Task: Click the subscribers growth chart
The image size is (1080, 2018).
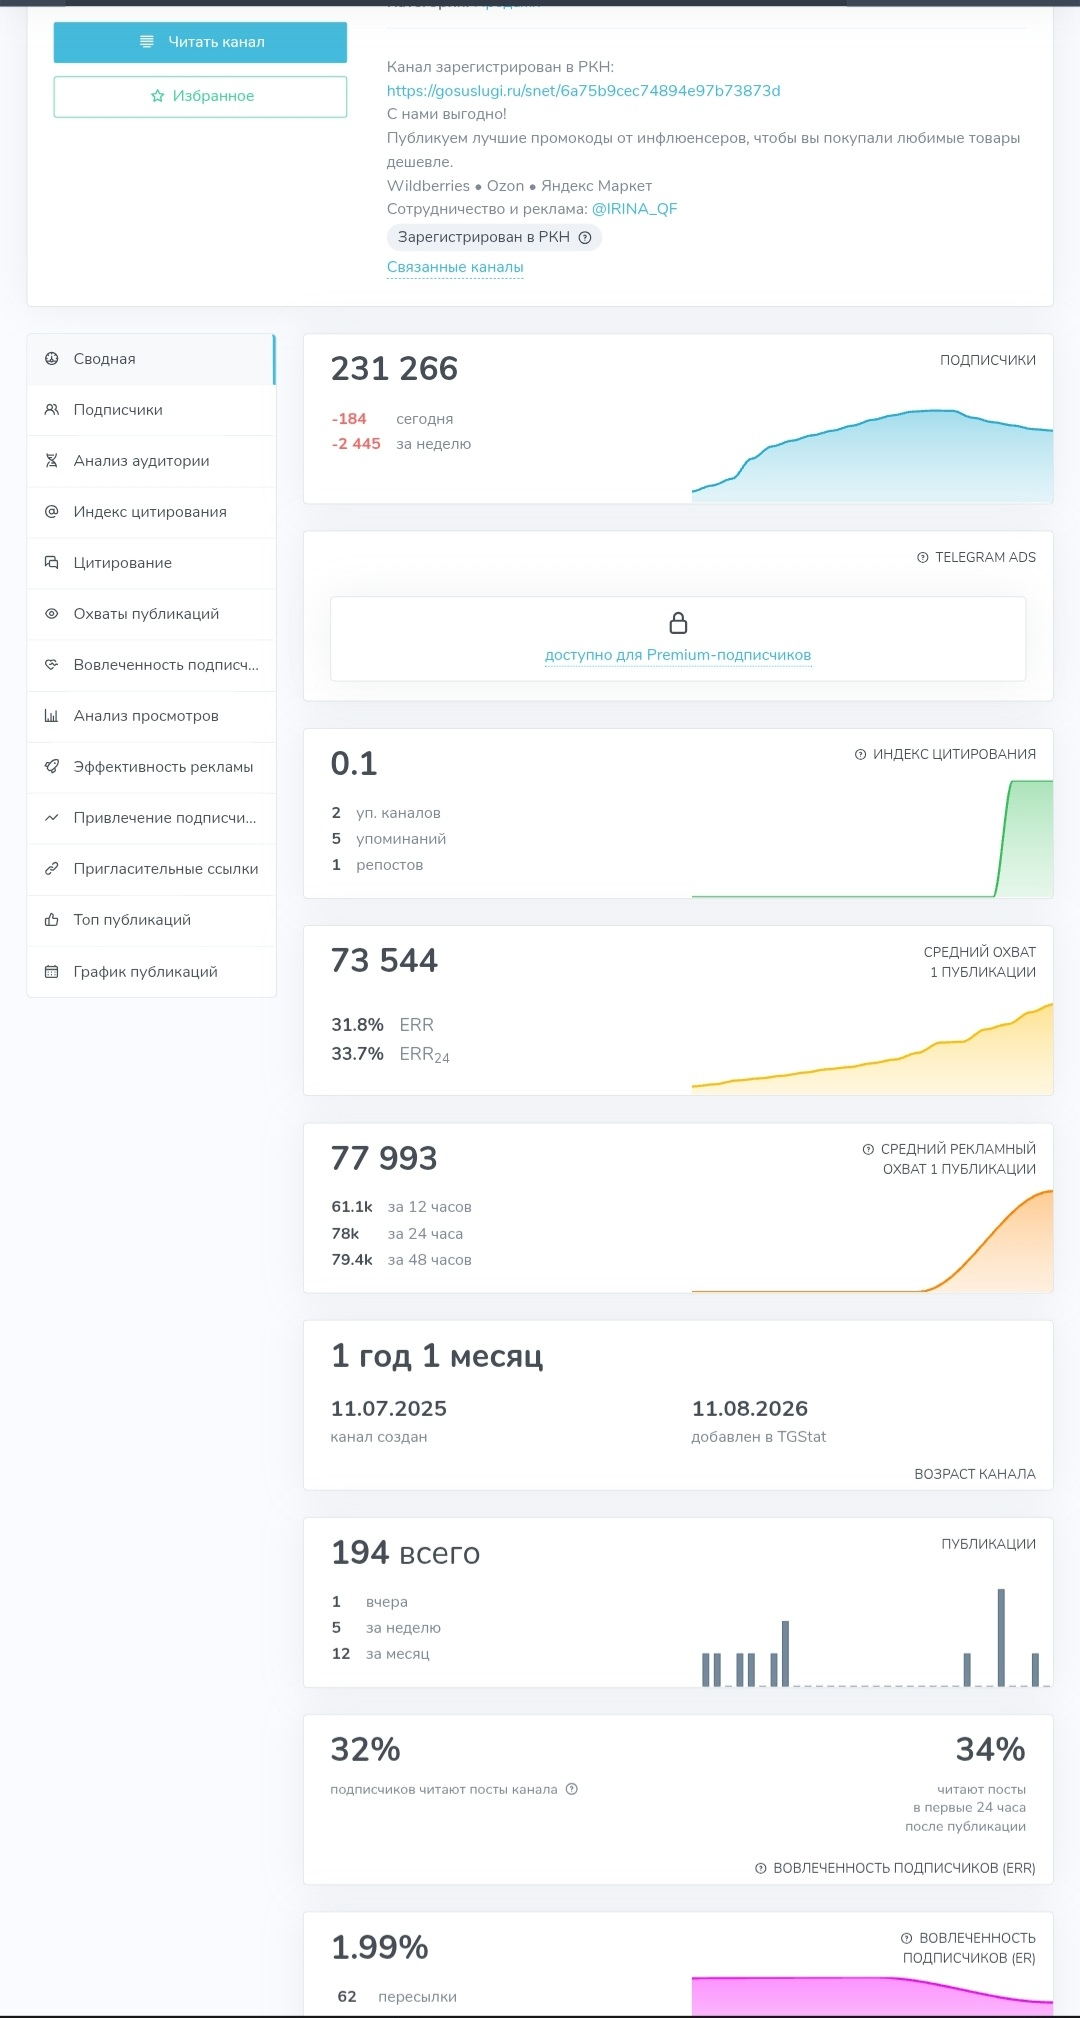Action: pyautogui.click(x=872, y=455)
